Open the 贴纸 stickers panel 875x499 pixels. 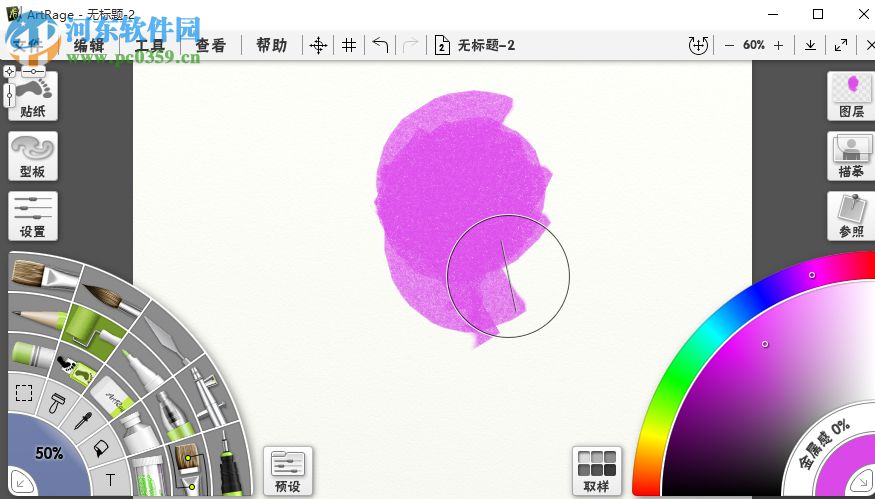click(x=33, y=96)
